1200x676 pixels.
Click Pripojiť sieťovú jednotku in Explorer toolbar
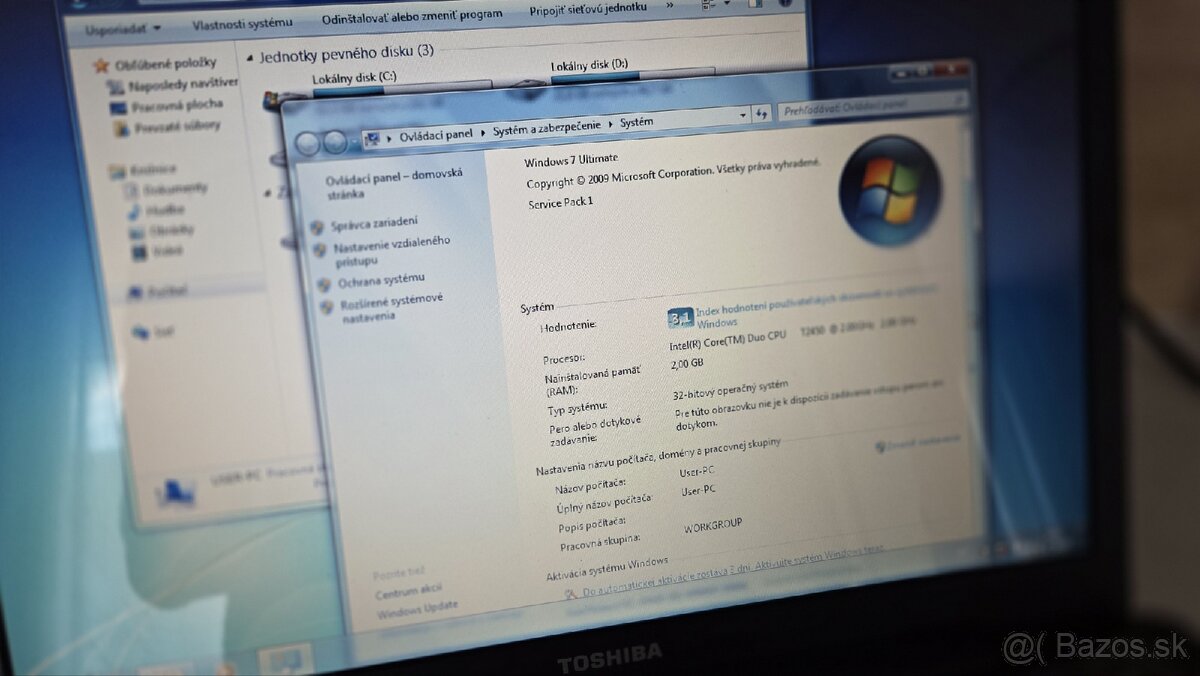point(587,10)
